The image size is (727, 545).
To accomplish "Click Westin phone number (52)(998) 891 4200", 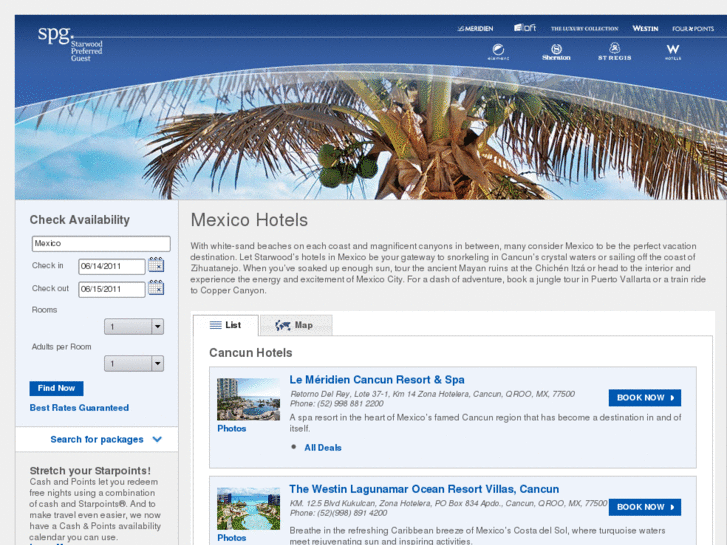I will (351, 513).
